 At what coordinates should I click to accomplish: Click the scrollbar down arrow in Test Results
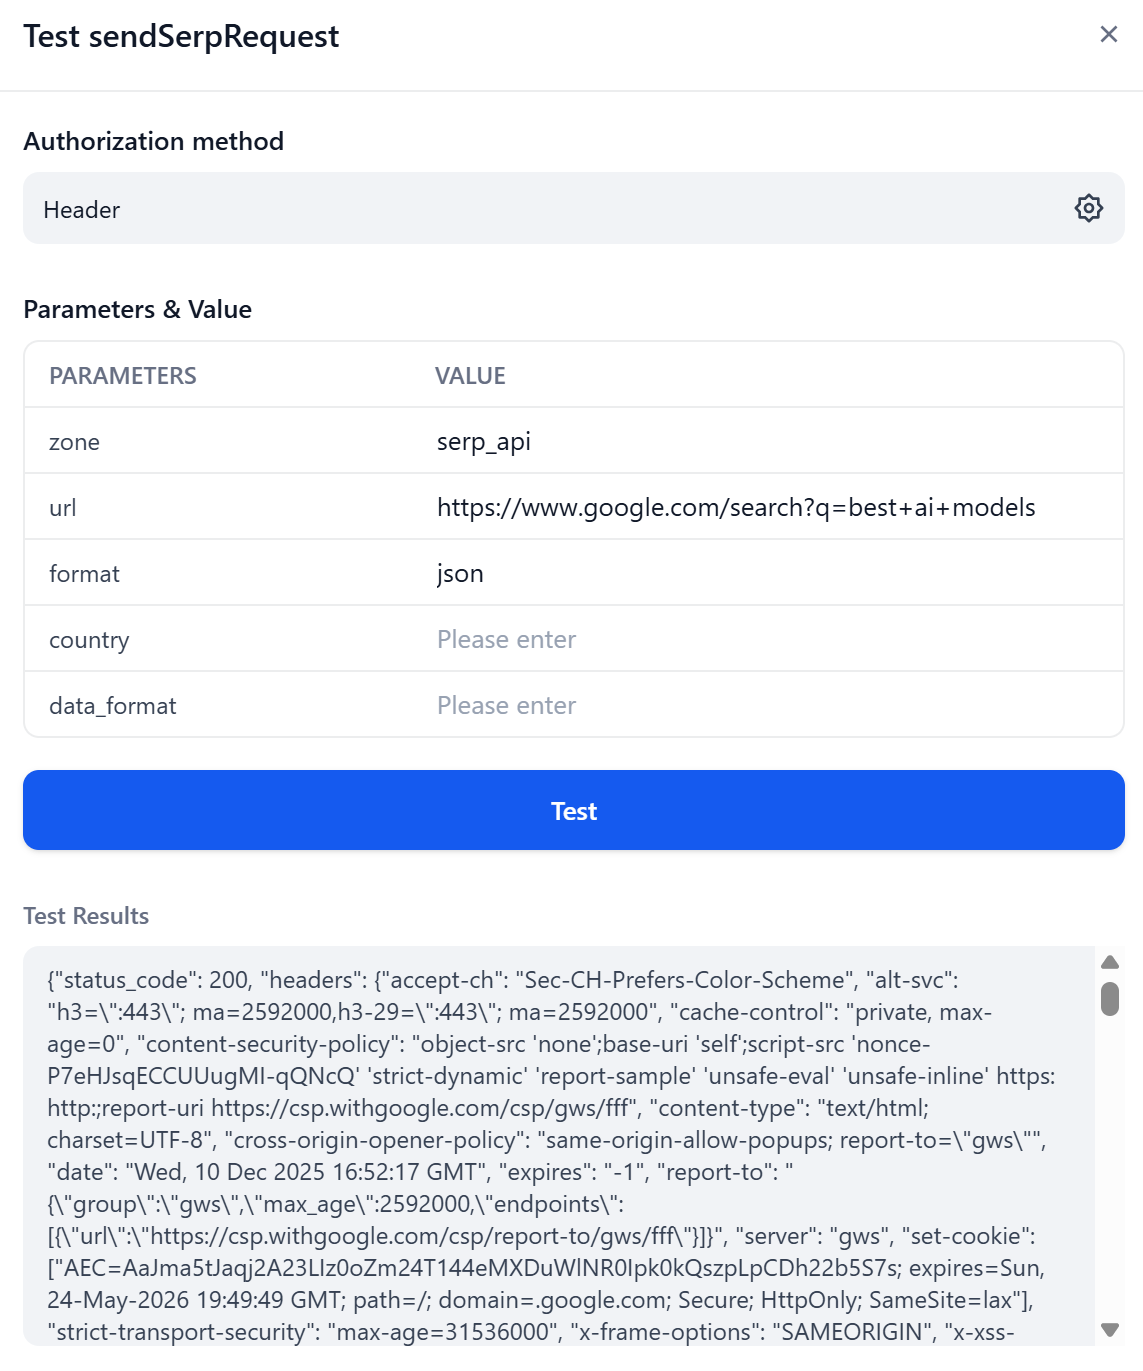coord(1109,1330)
